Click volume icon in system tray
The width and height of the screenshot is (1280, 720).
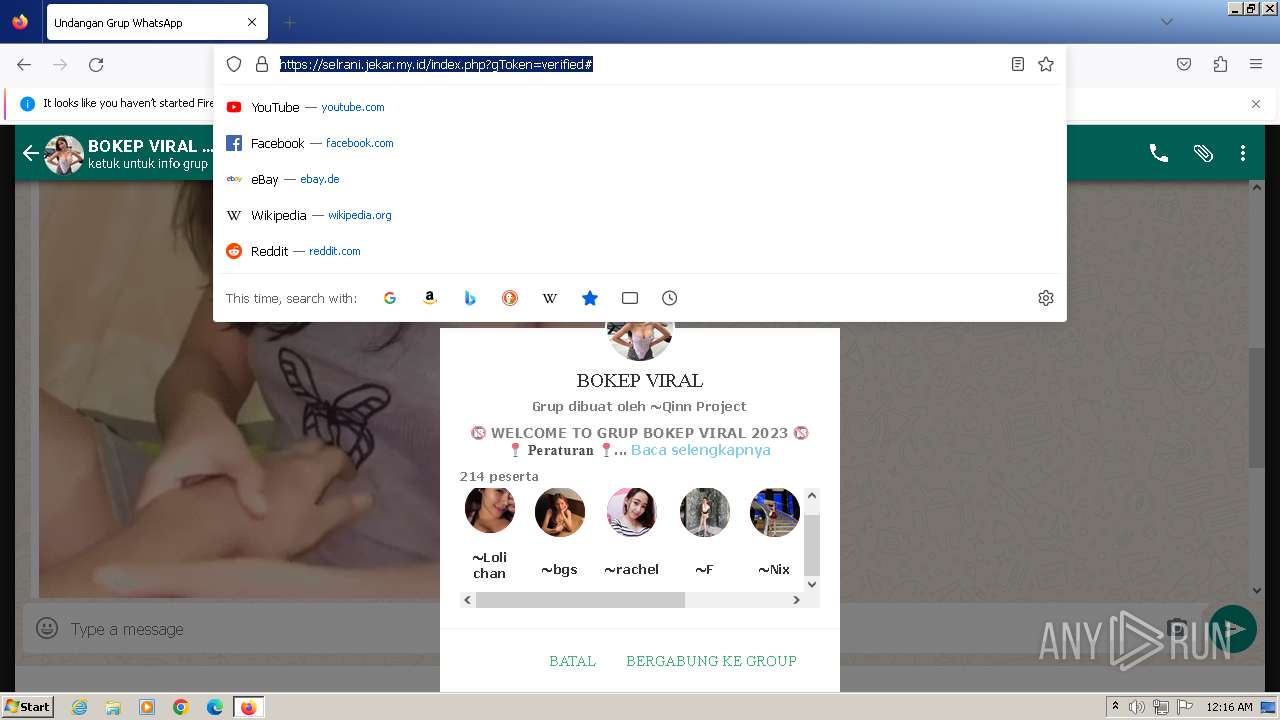click(1137, 707)
